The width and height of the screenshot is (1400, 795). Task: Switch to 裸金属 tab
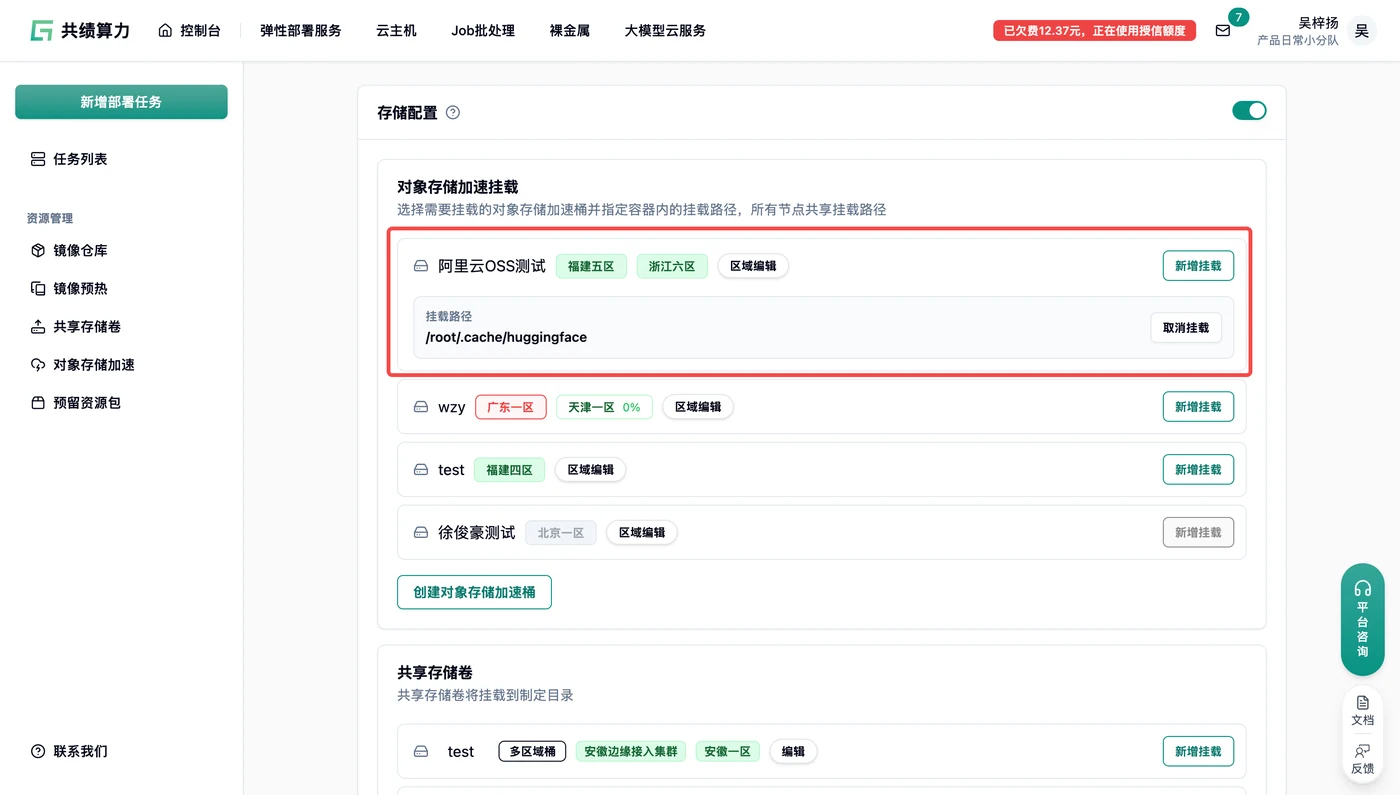[570, 31]
